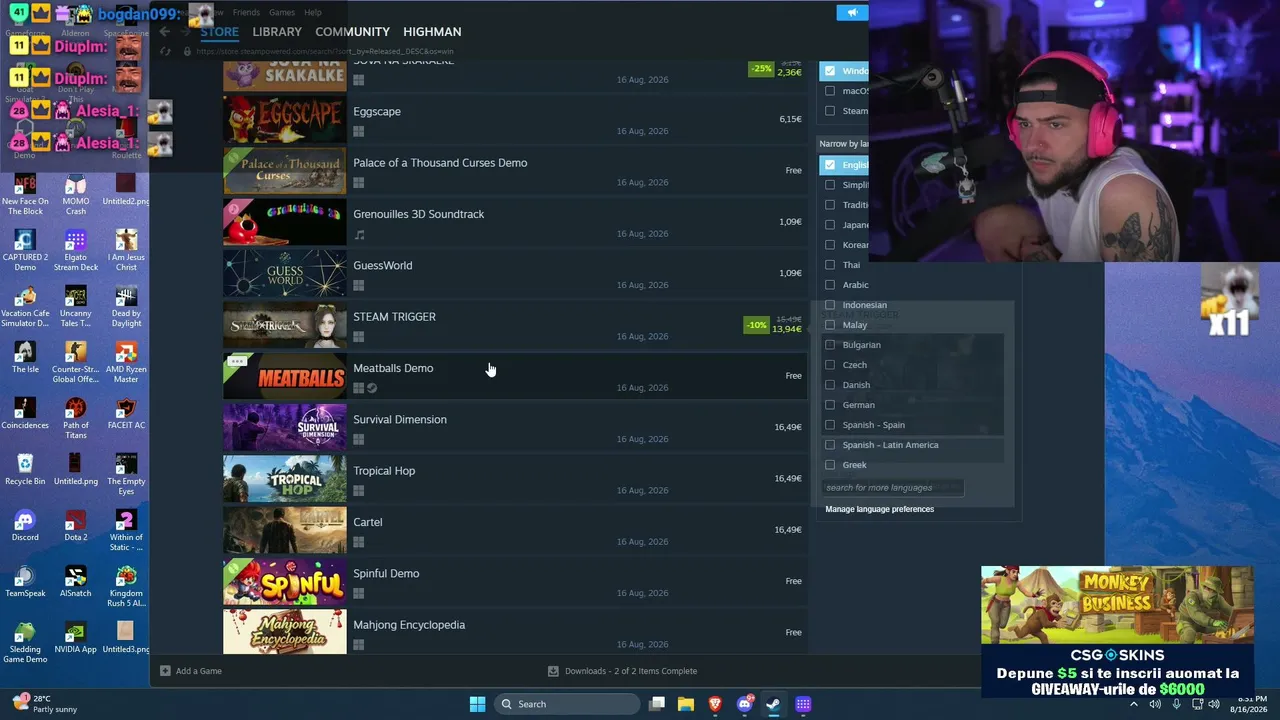Image resolution: width=1280 pixels, height=720 pixels.
Task: Show hidden icons in the system tray
Action: (x=1134, y=704)
